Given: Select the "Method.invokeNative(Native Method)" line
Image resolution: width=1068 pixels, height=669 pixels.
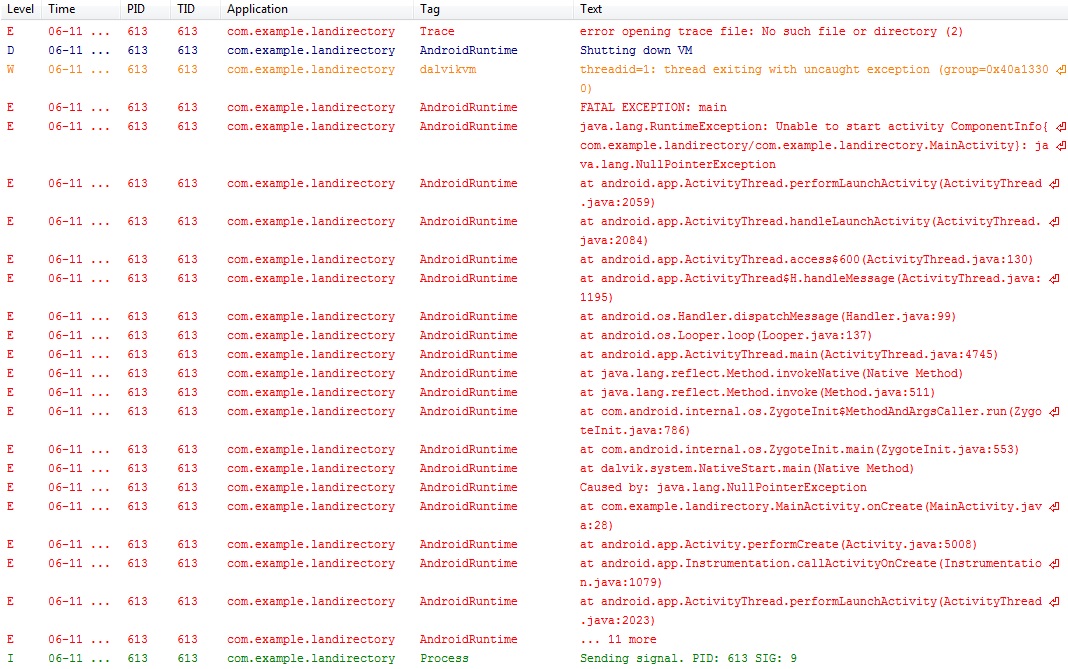Looking at the screenshot, I should (771, 374).
